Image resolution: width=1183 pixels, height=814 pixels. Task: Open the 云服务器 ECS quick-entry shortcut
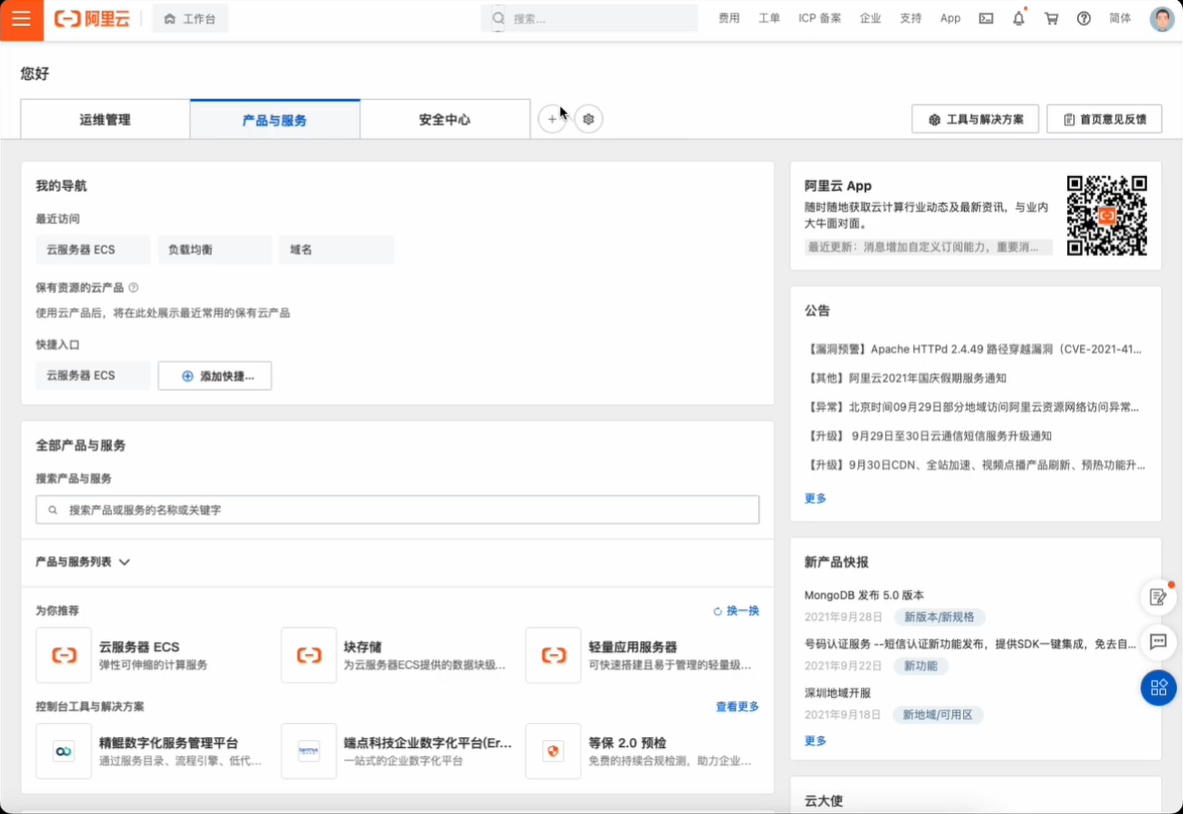pos(93,376)
